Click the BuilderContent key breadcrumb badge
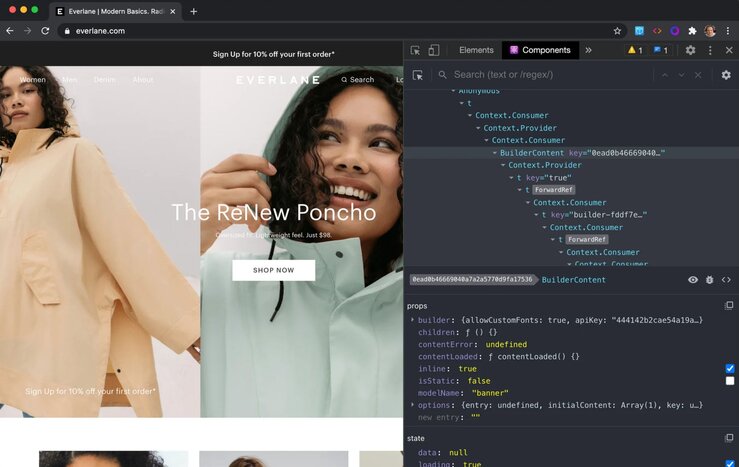The width and height of the screenshot is (739, 467). (472, 279)
